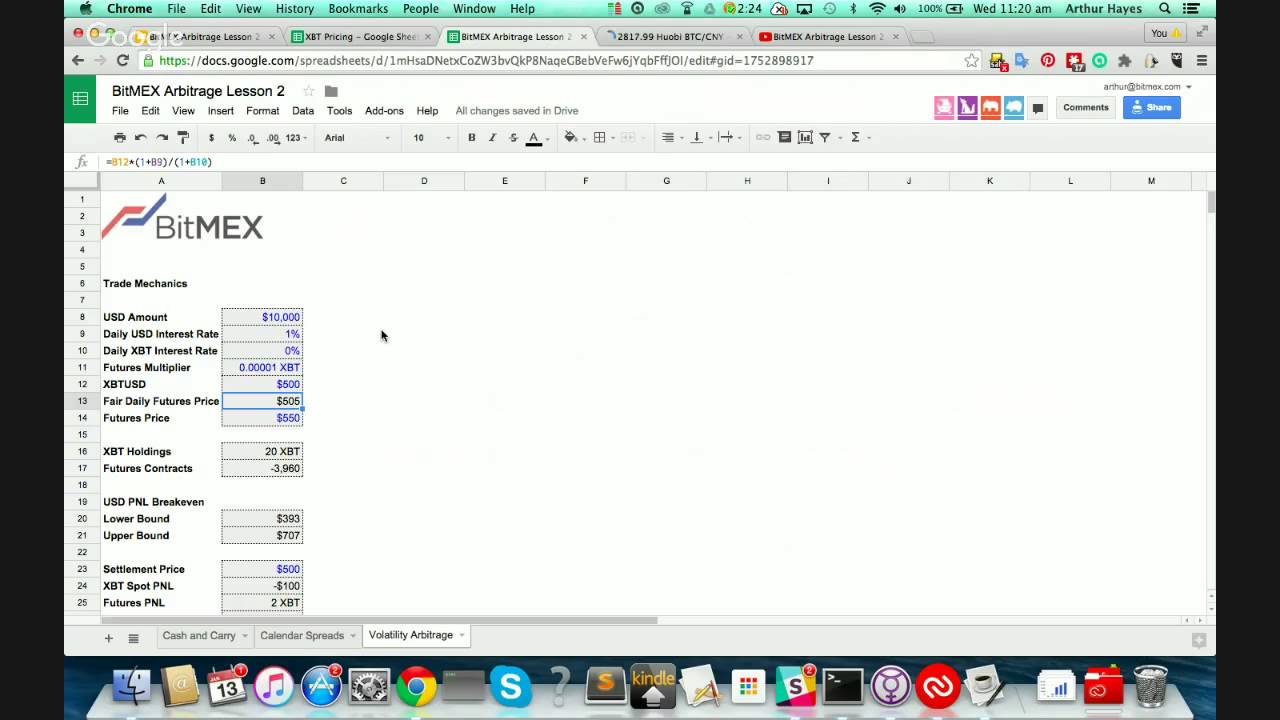Select cell showing USD Amount $10,000
This screenshot has height=720, width=1280.
tap(262, 317)
